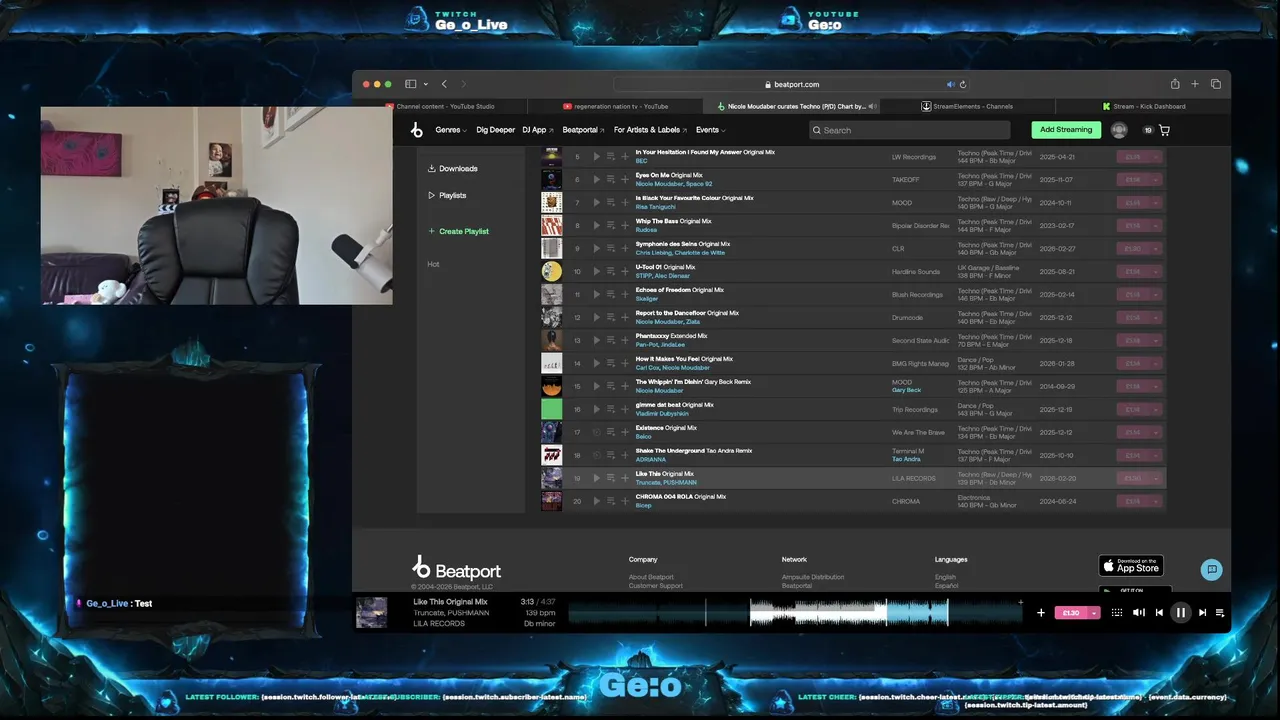Open Charlotte de Witte artist link
1280x720 pixels.
[701, 252]
